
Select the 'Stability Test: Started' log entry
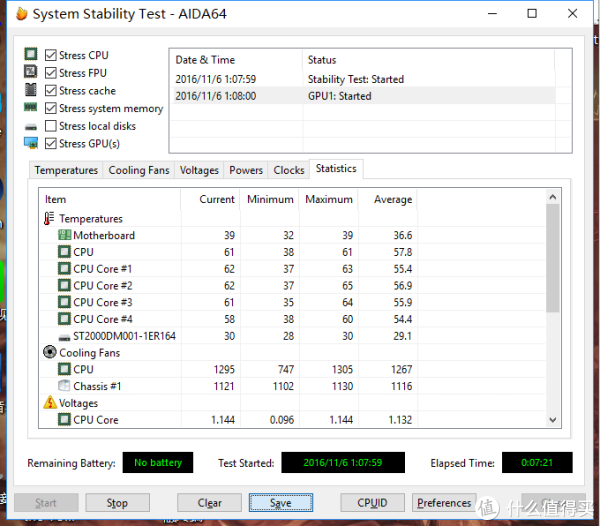(363, 79)
